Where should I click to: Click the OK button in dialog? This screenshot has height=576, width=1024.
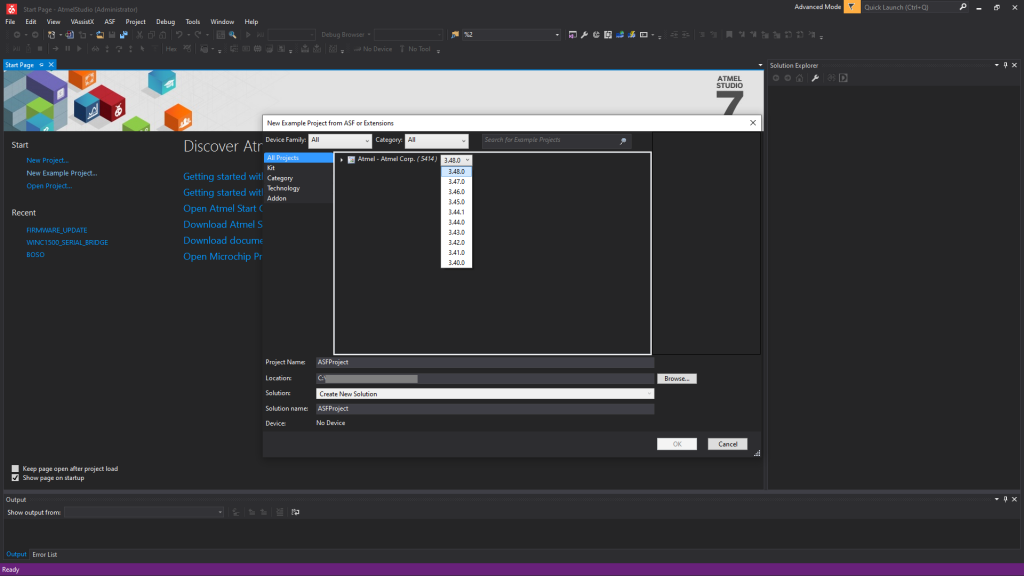click(x=677, y=444)
